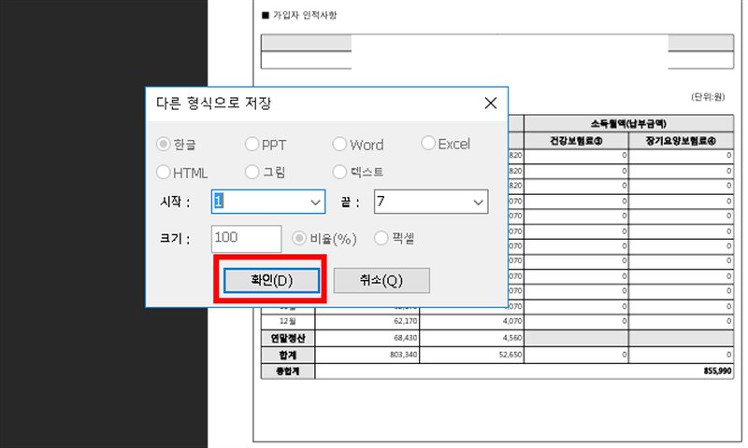Click the 855,990 total value
The image size is (748, 448).
pyautogui.click(x=717, y=371)
